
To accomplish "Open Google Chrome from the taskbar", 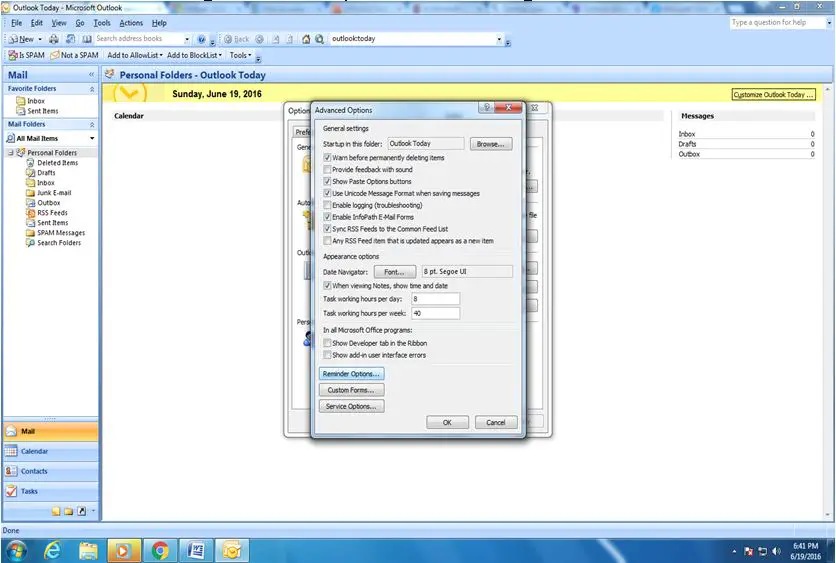I will click(x=160, y=550).
